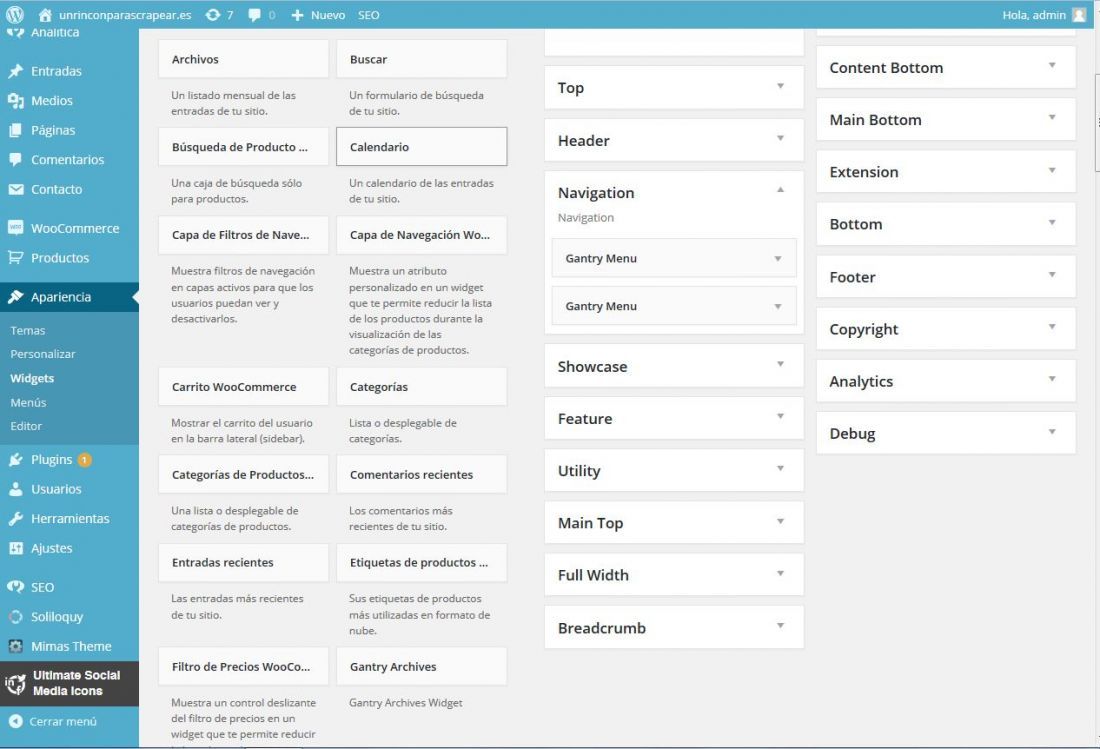Viewport: 1100px width, 749px height.
Task: Click the Contacto envelope icon
Action: tap(15, 189)
